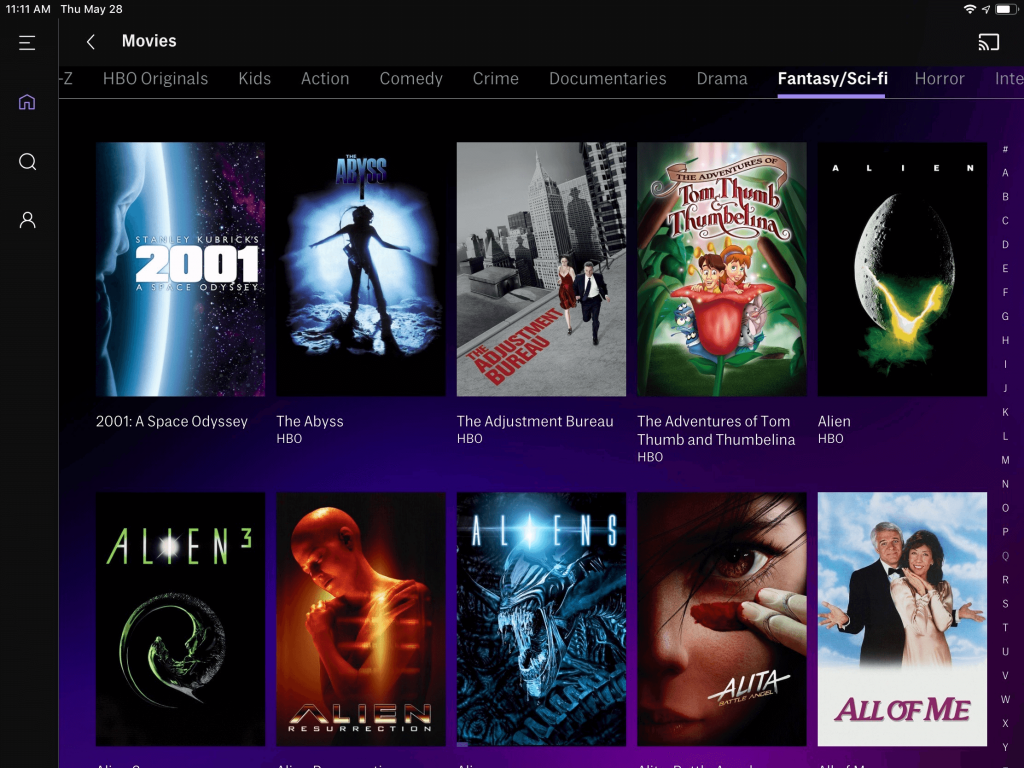Jump to letter K in index
This screenshot has width=1024, height=768.
coord(1005,412)
